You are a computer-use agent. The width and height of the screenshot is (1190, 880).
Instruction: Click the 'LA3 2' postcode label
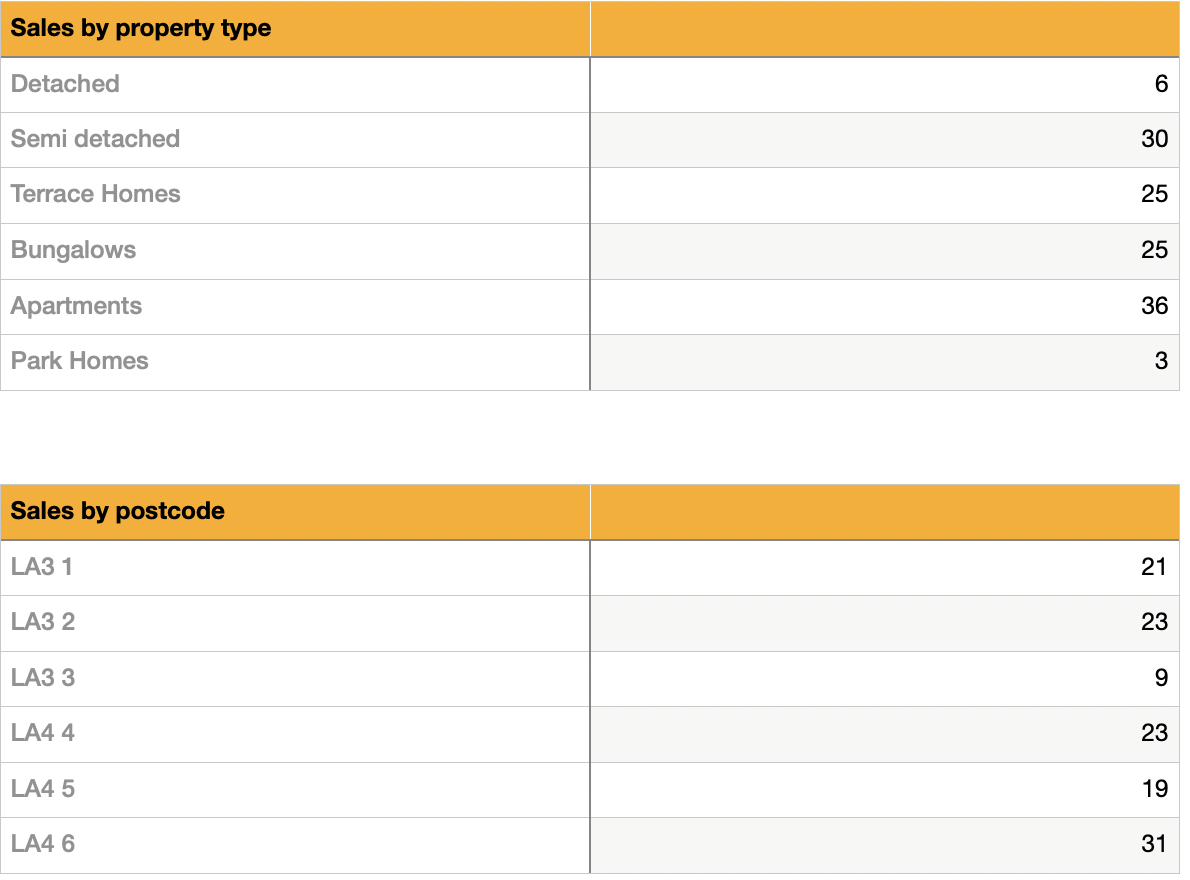(43, 622)
